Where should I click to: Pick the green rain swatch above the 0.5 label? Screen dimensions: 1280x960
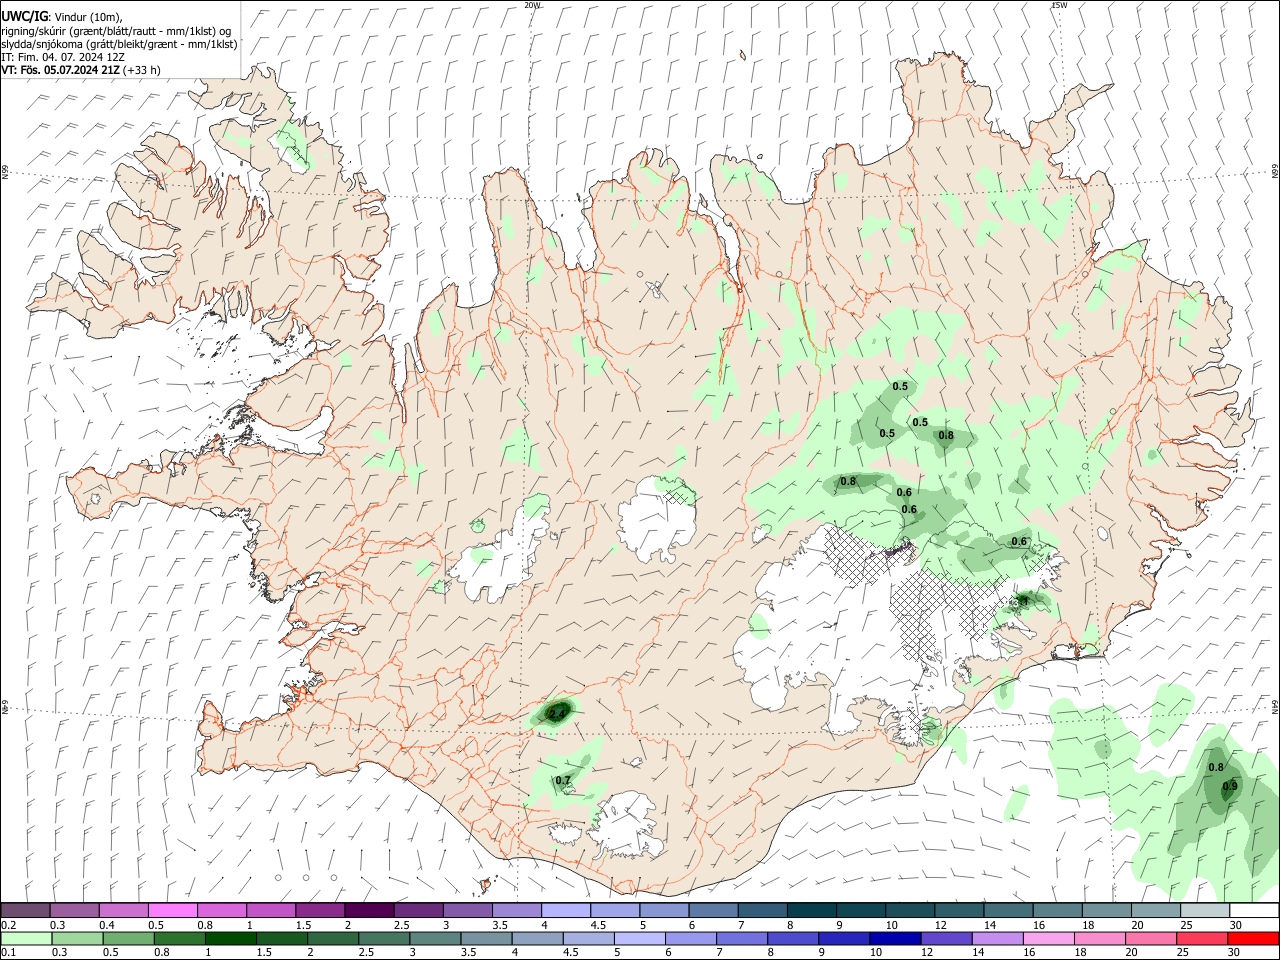(x=128, y=939)
